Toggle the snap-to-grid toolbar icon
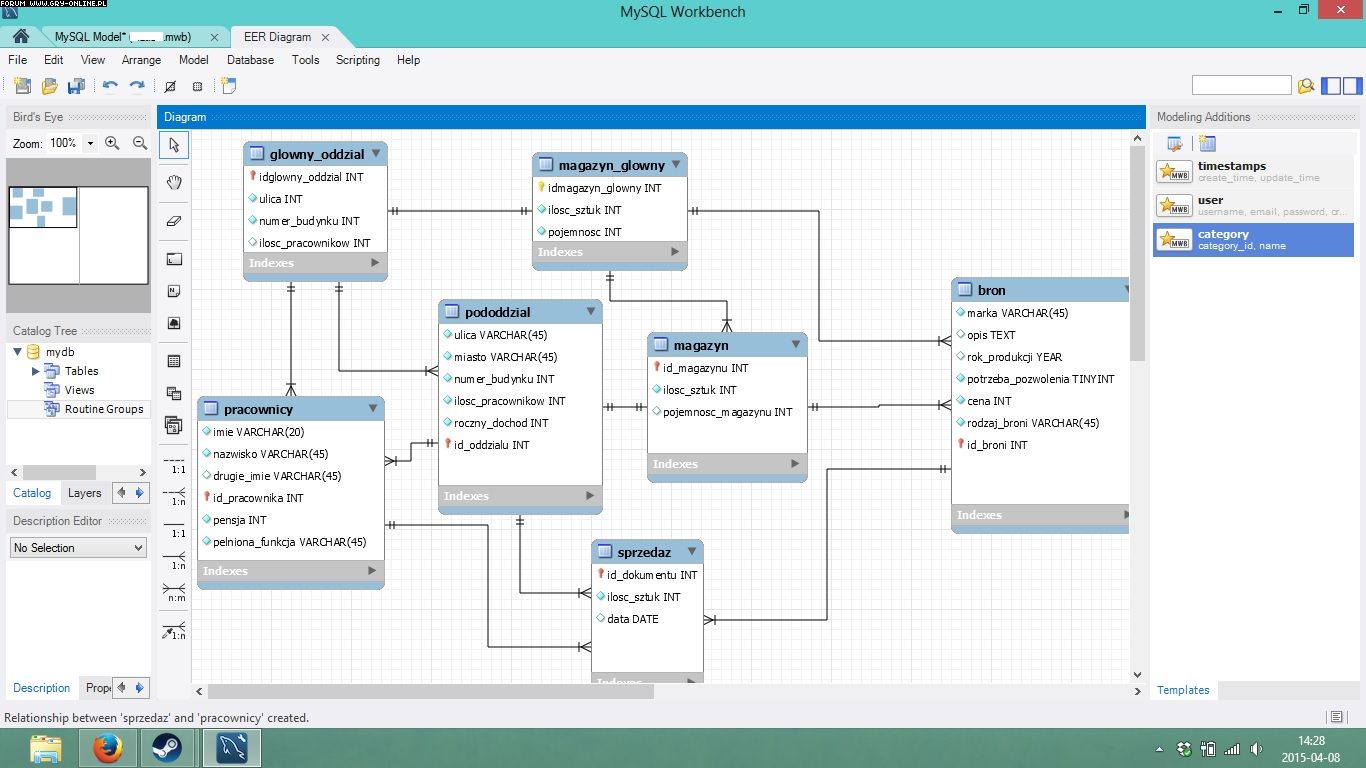The image size is (1366, 768). point(197,86)
